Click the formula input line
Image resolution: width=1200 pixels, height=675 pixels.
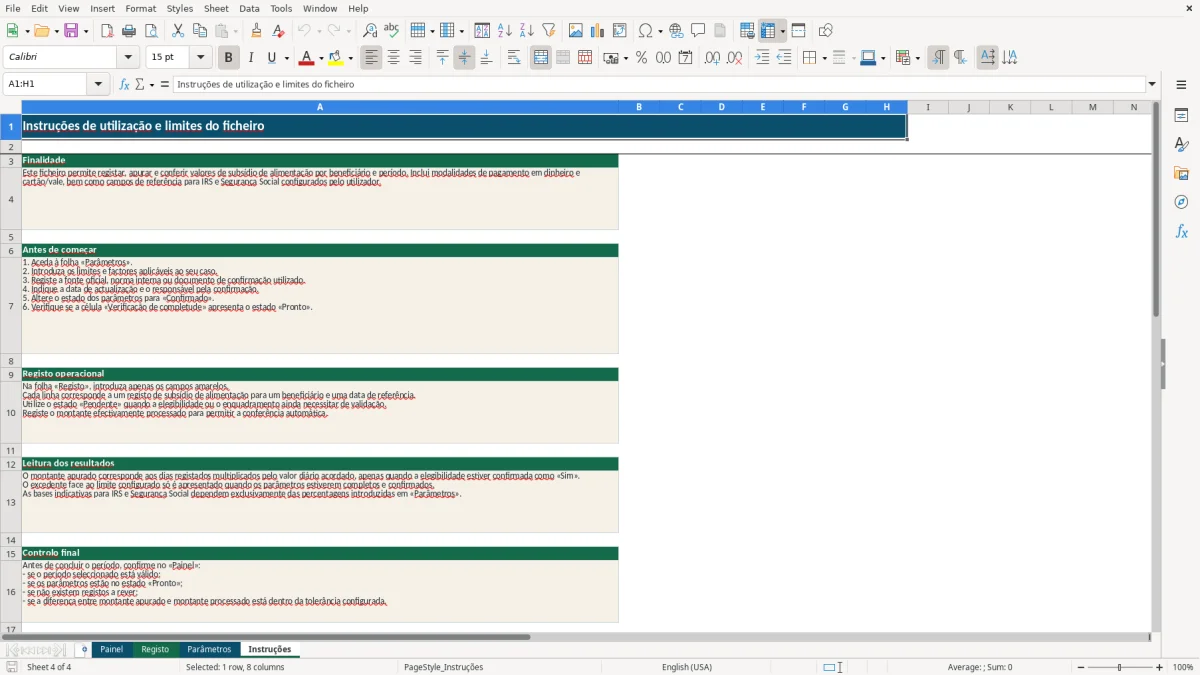659,84
